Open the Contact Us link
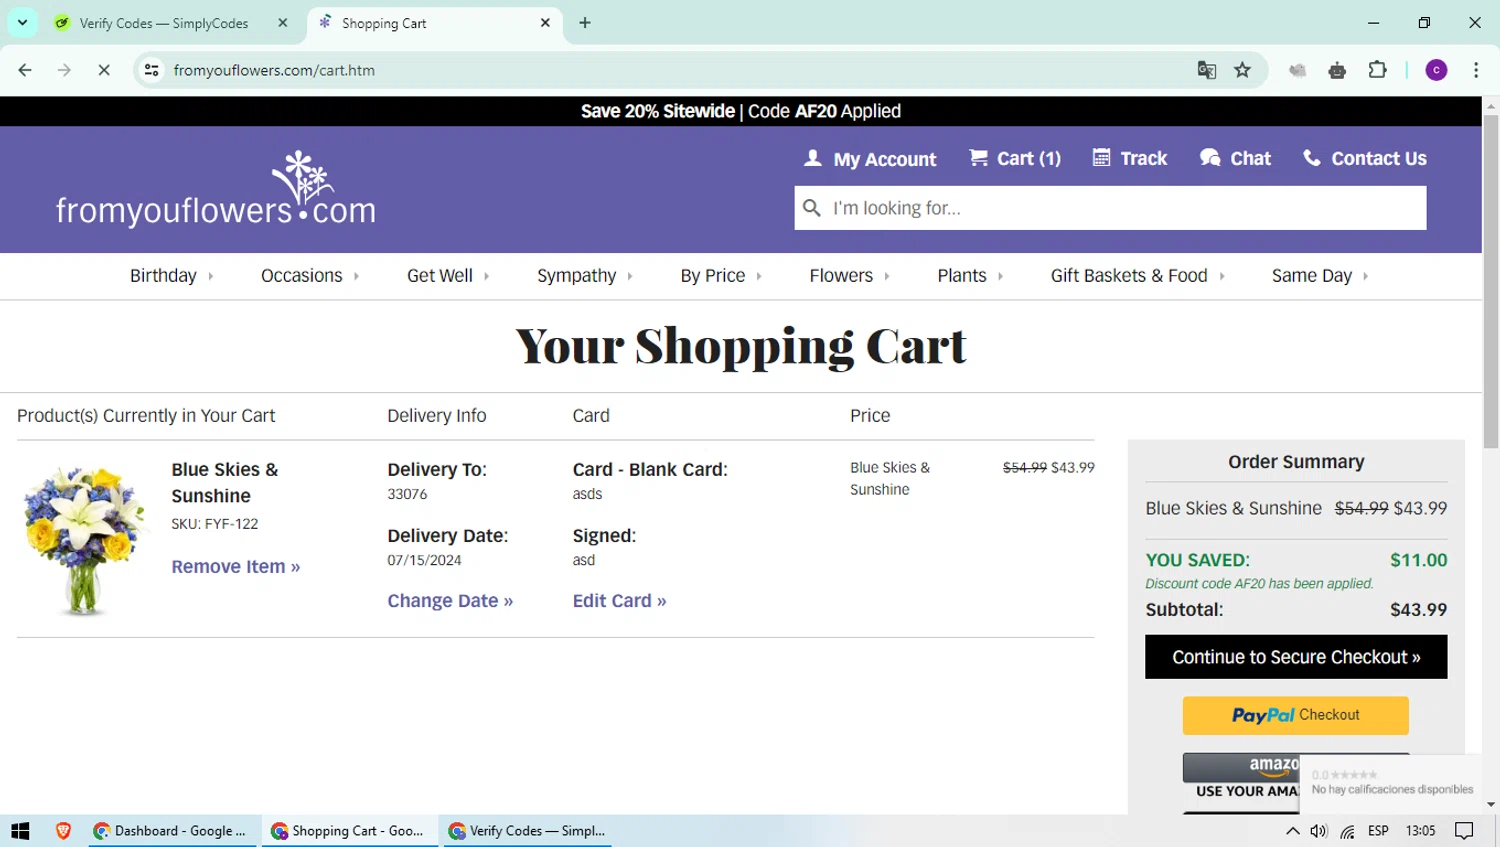The width and height of the screenshot is (1500, 847). coord(1365,158)
